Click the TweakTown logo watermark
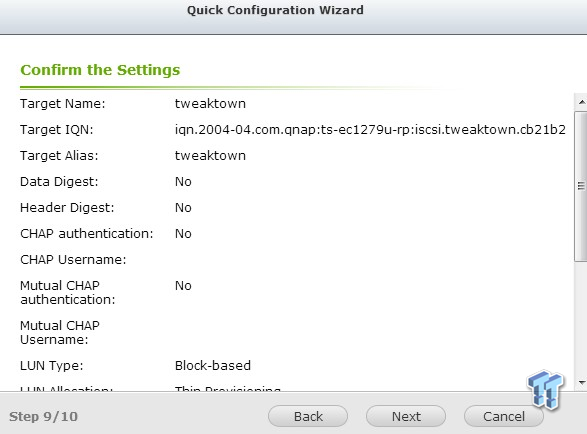This screenshot has height=434, width=587. point(545,389)
